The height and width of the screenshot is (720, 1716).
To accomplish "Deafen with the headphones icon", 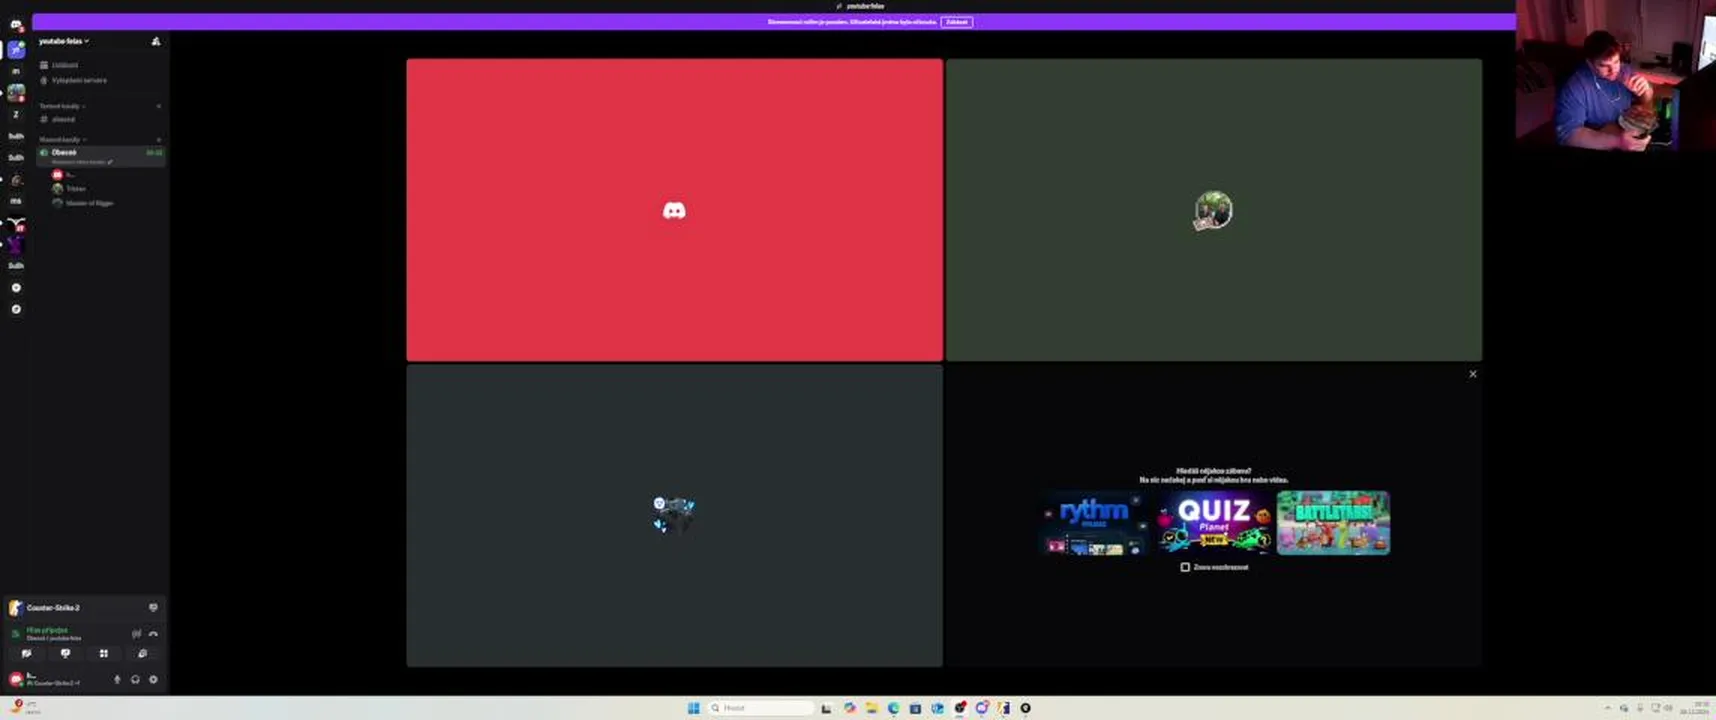I will [135, 679].
